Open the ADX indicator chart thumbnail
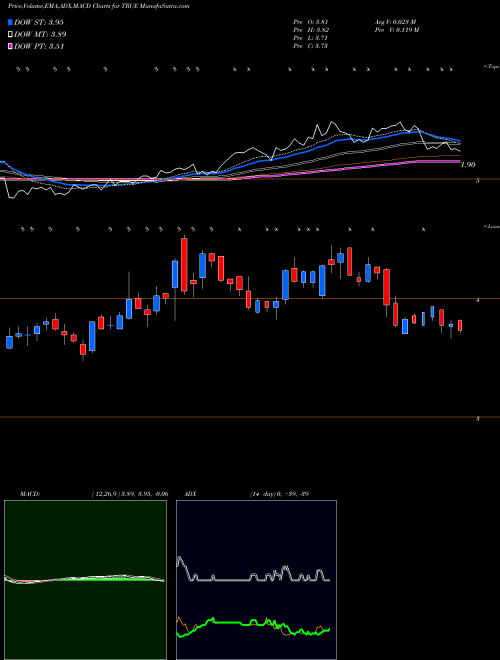The image size is (500, 660). click(256, 580)
